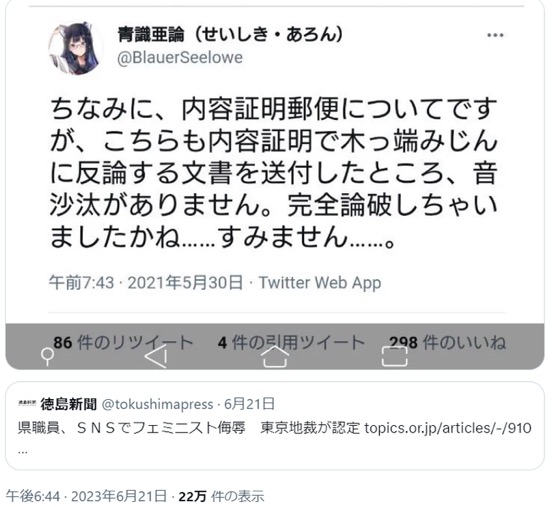This screenshot has width=552, height=507.
Task: Open the @BlauerSeelowe handle
Action: point(180,58)
